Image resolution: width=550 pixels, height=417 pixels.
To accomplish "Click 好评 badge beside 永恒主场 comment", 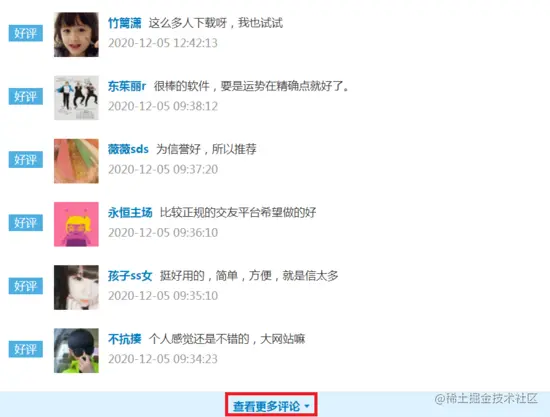I will 26,223.
